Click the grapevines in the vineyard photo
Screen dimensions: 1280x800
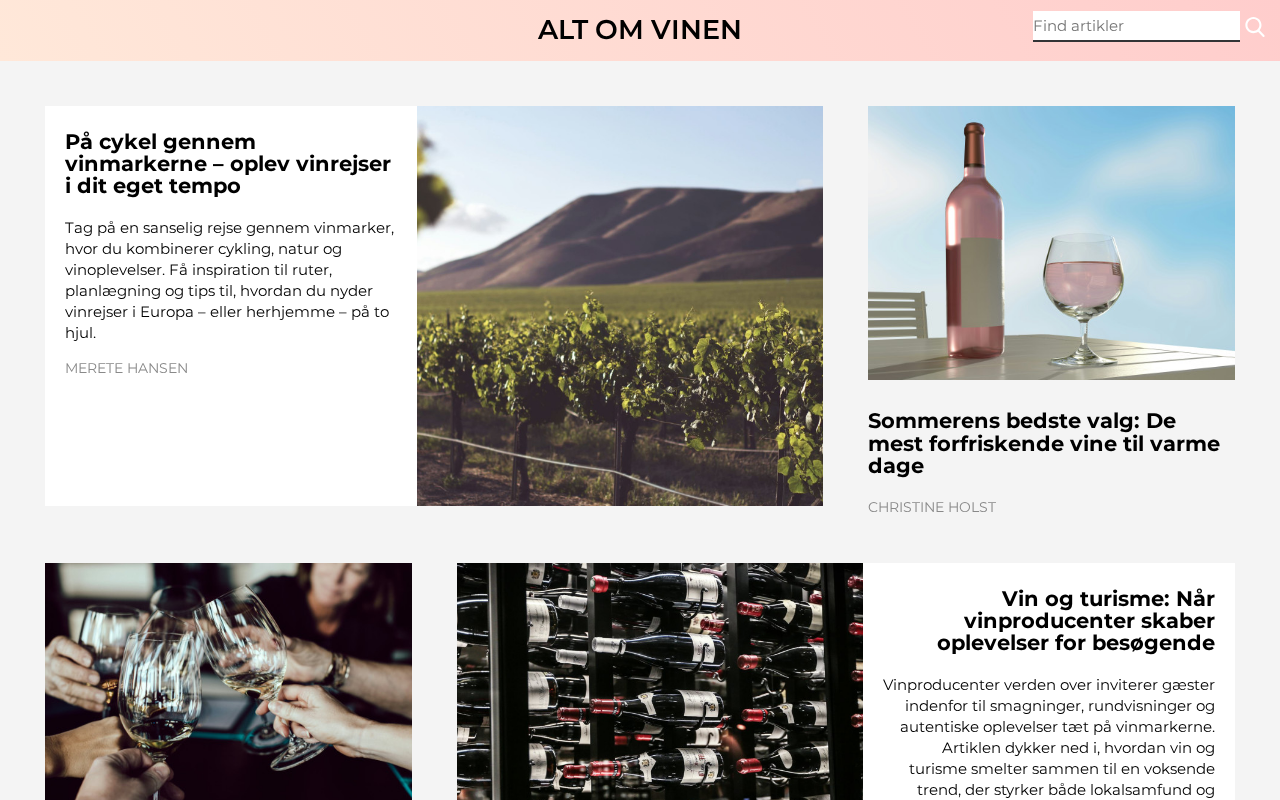(620, 400)
